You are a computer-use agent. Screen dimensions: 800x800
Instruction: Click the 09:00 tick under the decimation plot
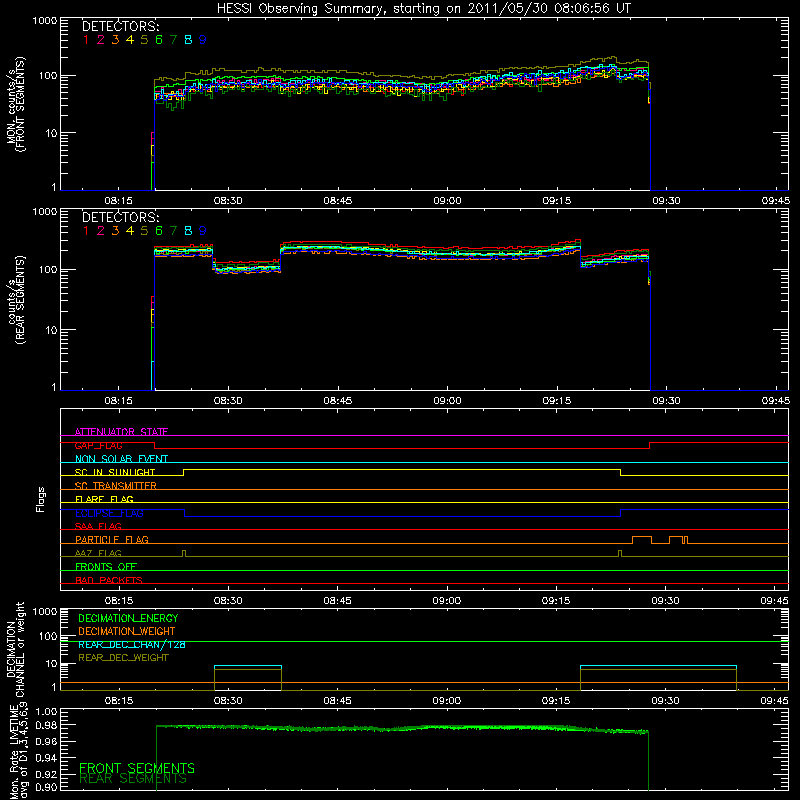(x=447, y=701)
